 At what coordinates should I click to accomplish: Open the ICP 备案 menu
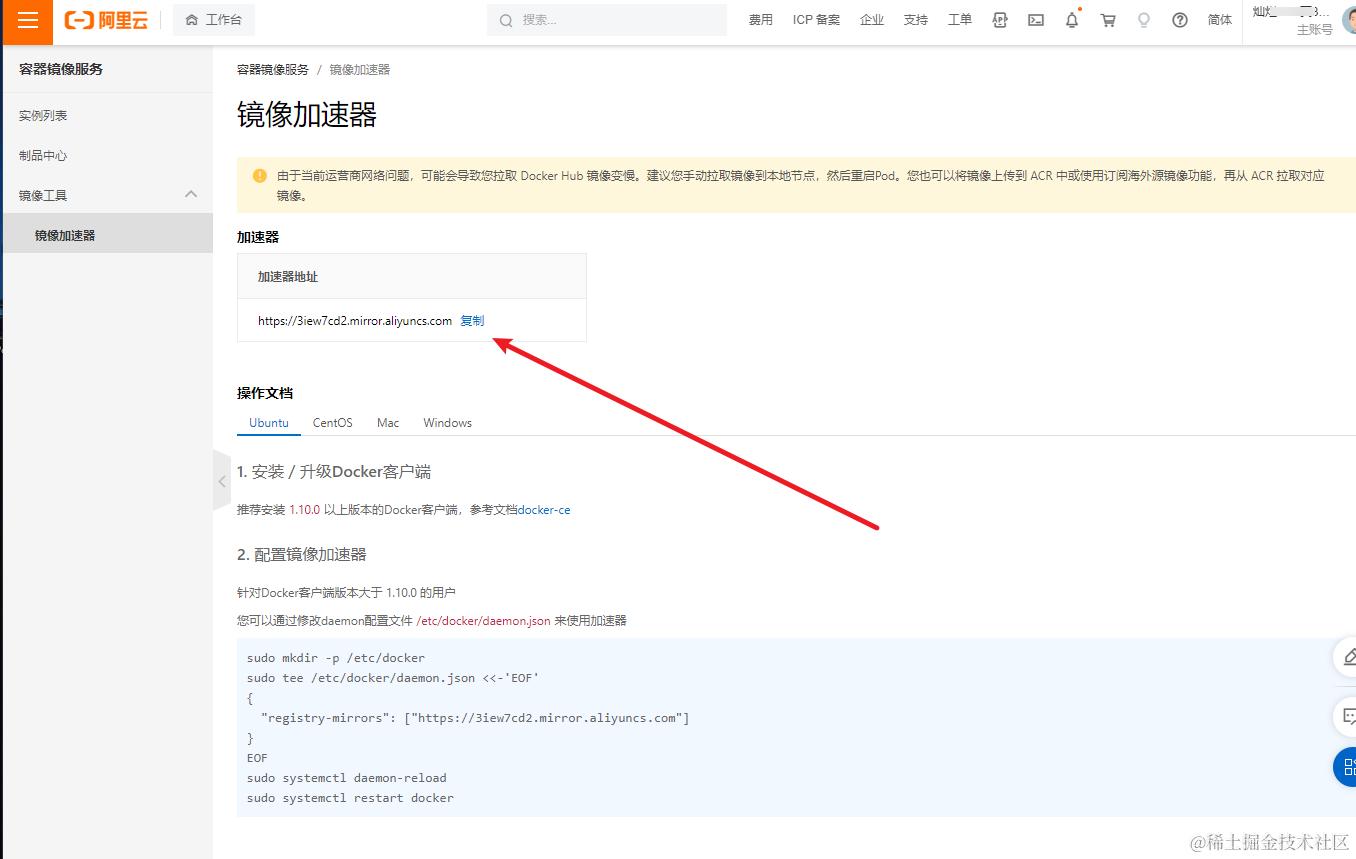816,20
